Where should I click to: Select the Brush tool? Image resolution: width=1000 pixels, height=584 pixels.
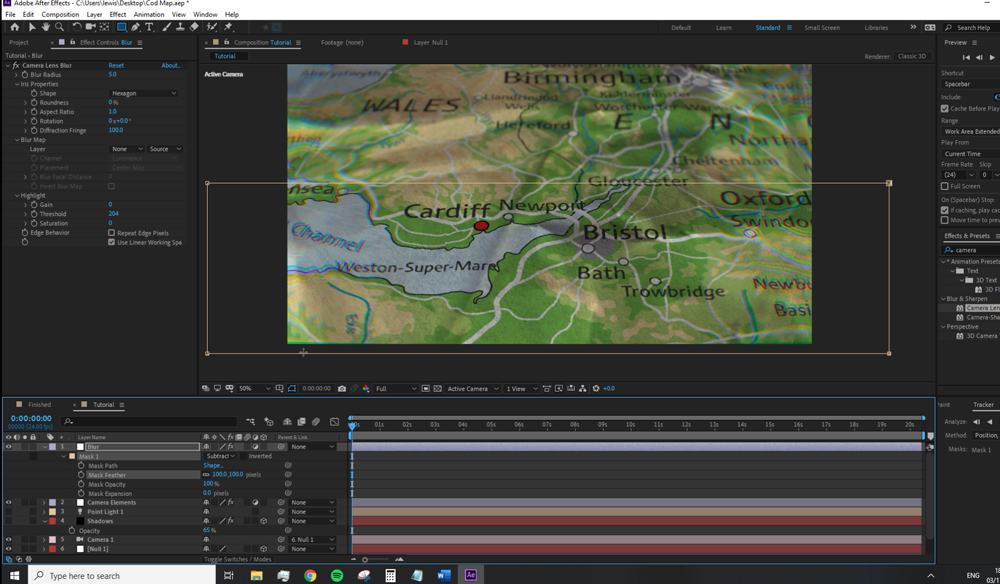pos(166,27)
